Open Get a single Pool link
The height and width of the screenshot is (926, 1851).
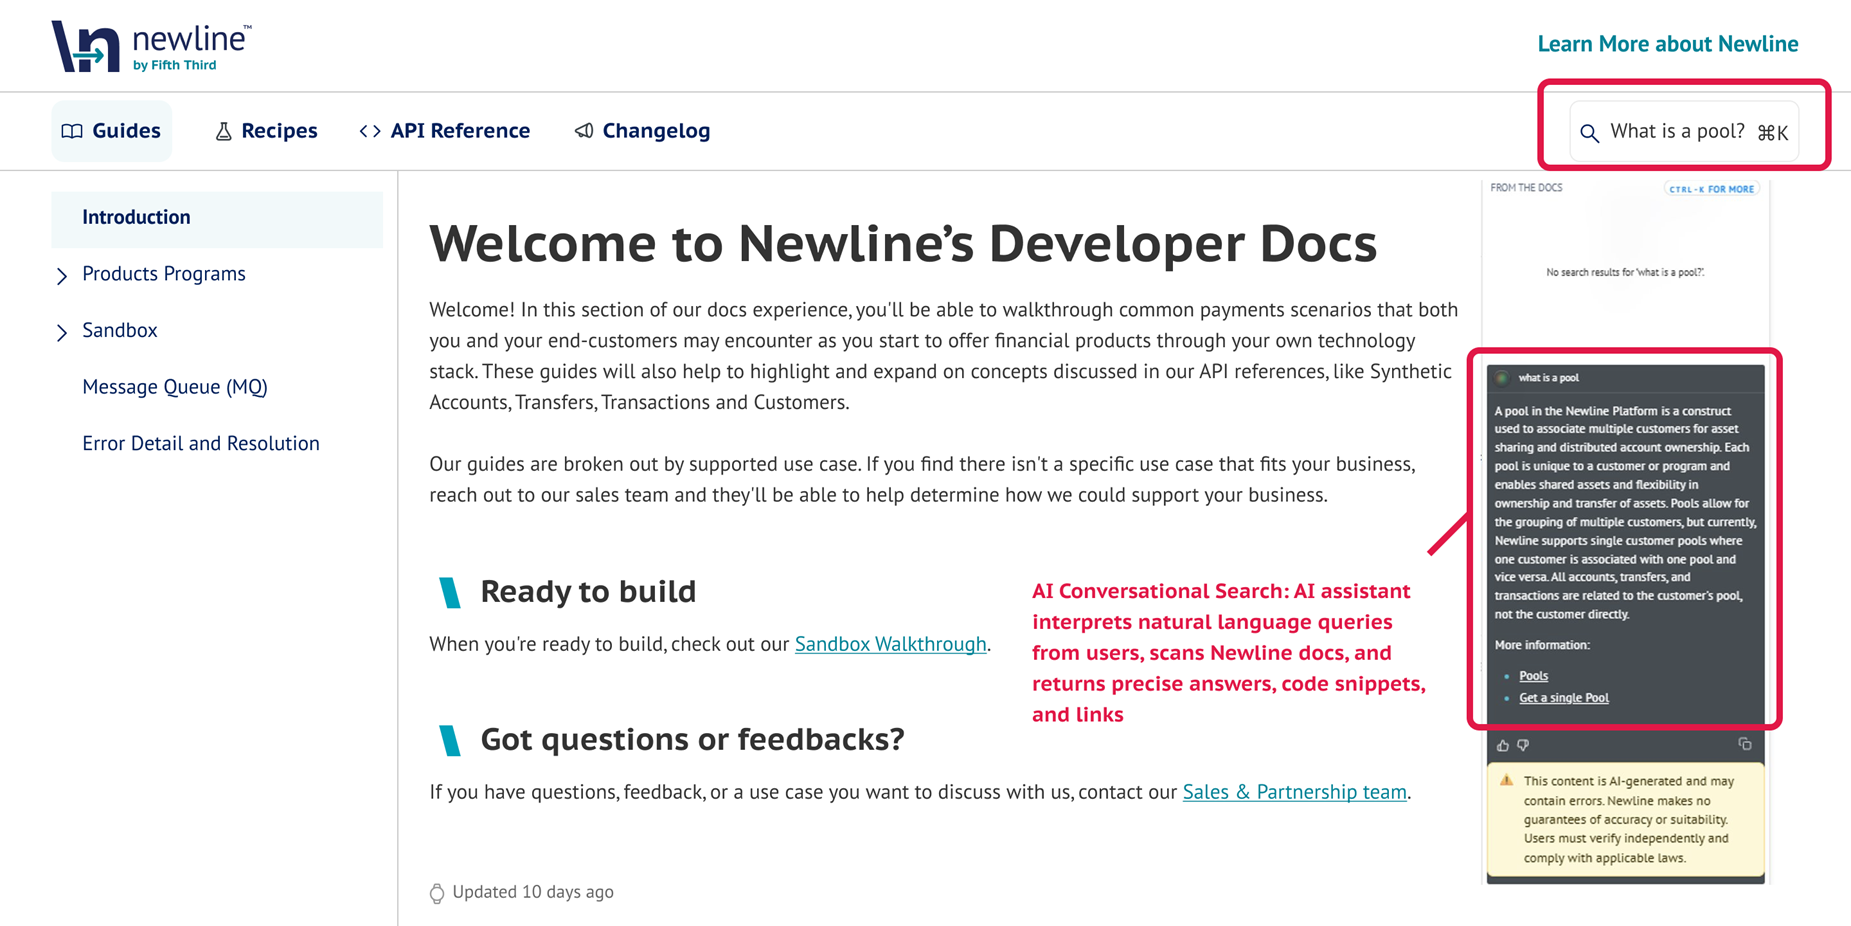pyautogui.click(x=1563, y=698)
